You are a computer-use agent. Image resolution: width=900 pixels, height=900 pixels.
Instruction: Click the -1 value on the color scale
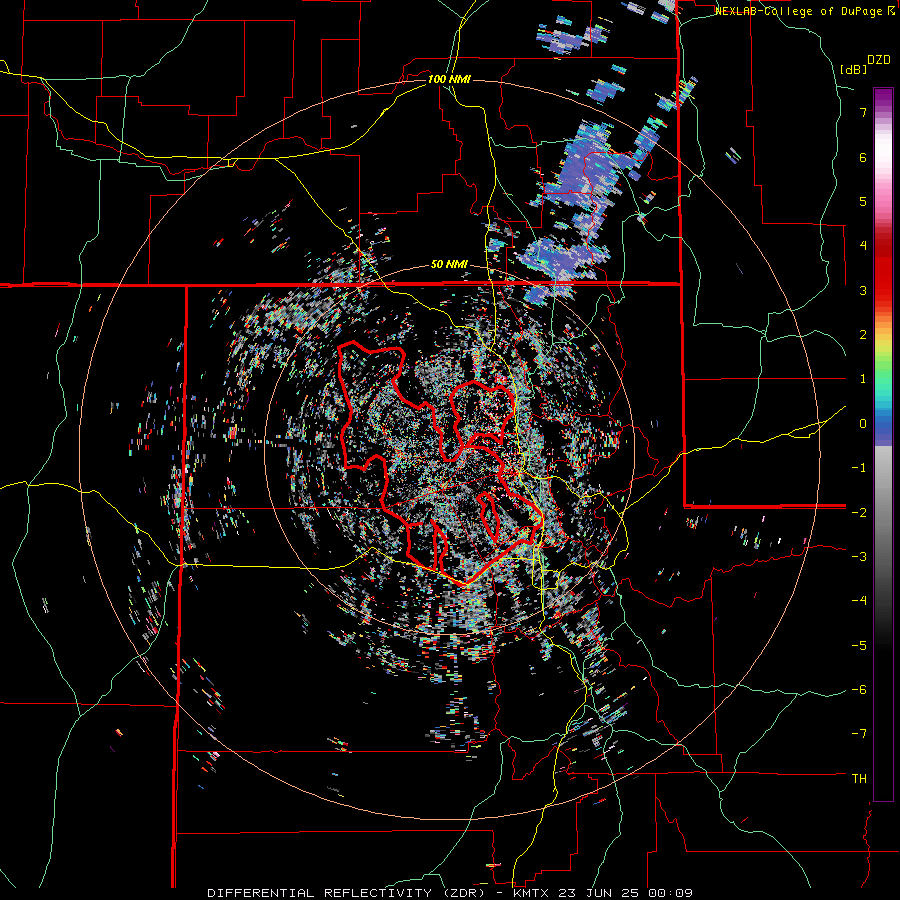pyautogui.click(x=859, y=468)
